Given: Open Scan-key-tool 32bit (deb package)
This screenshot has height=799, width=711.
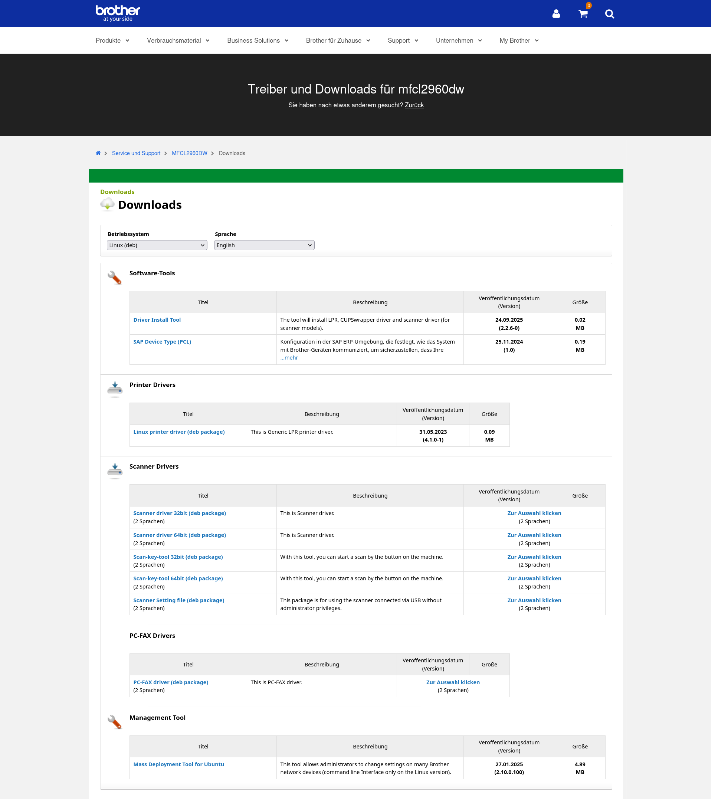Looking at the screenshot, I should click(178, 557).
